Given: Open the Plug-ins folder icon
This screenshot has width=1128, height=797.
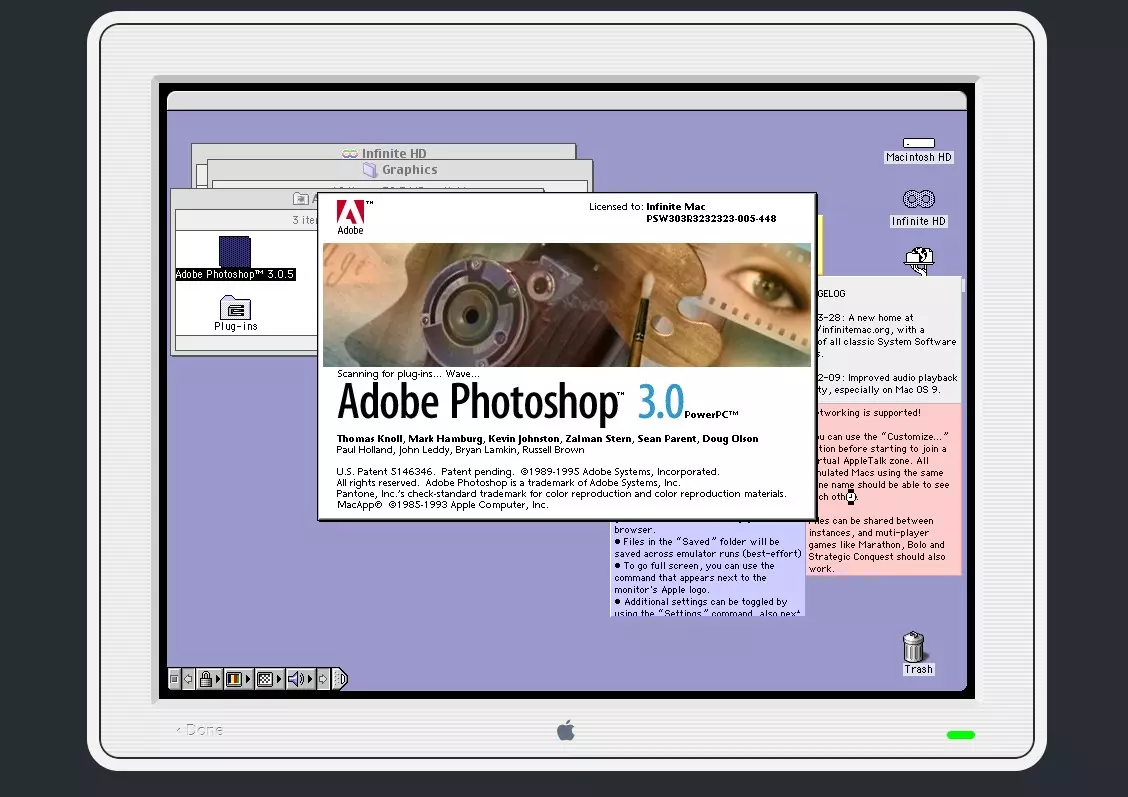Looking at the screenshot, I should pos(235,308).
